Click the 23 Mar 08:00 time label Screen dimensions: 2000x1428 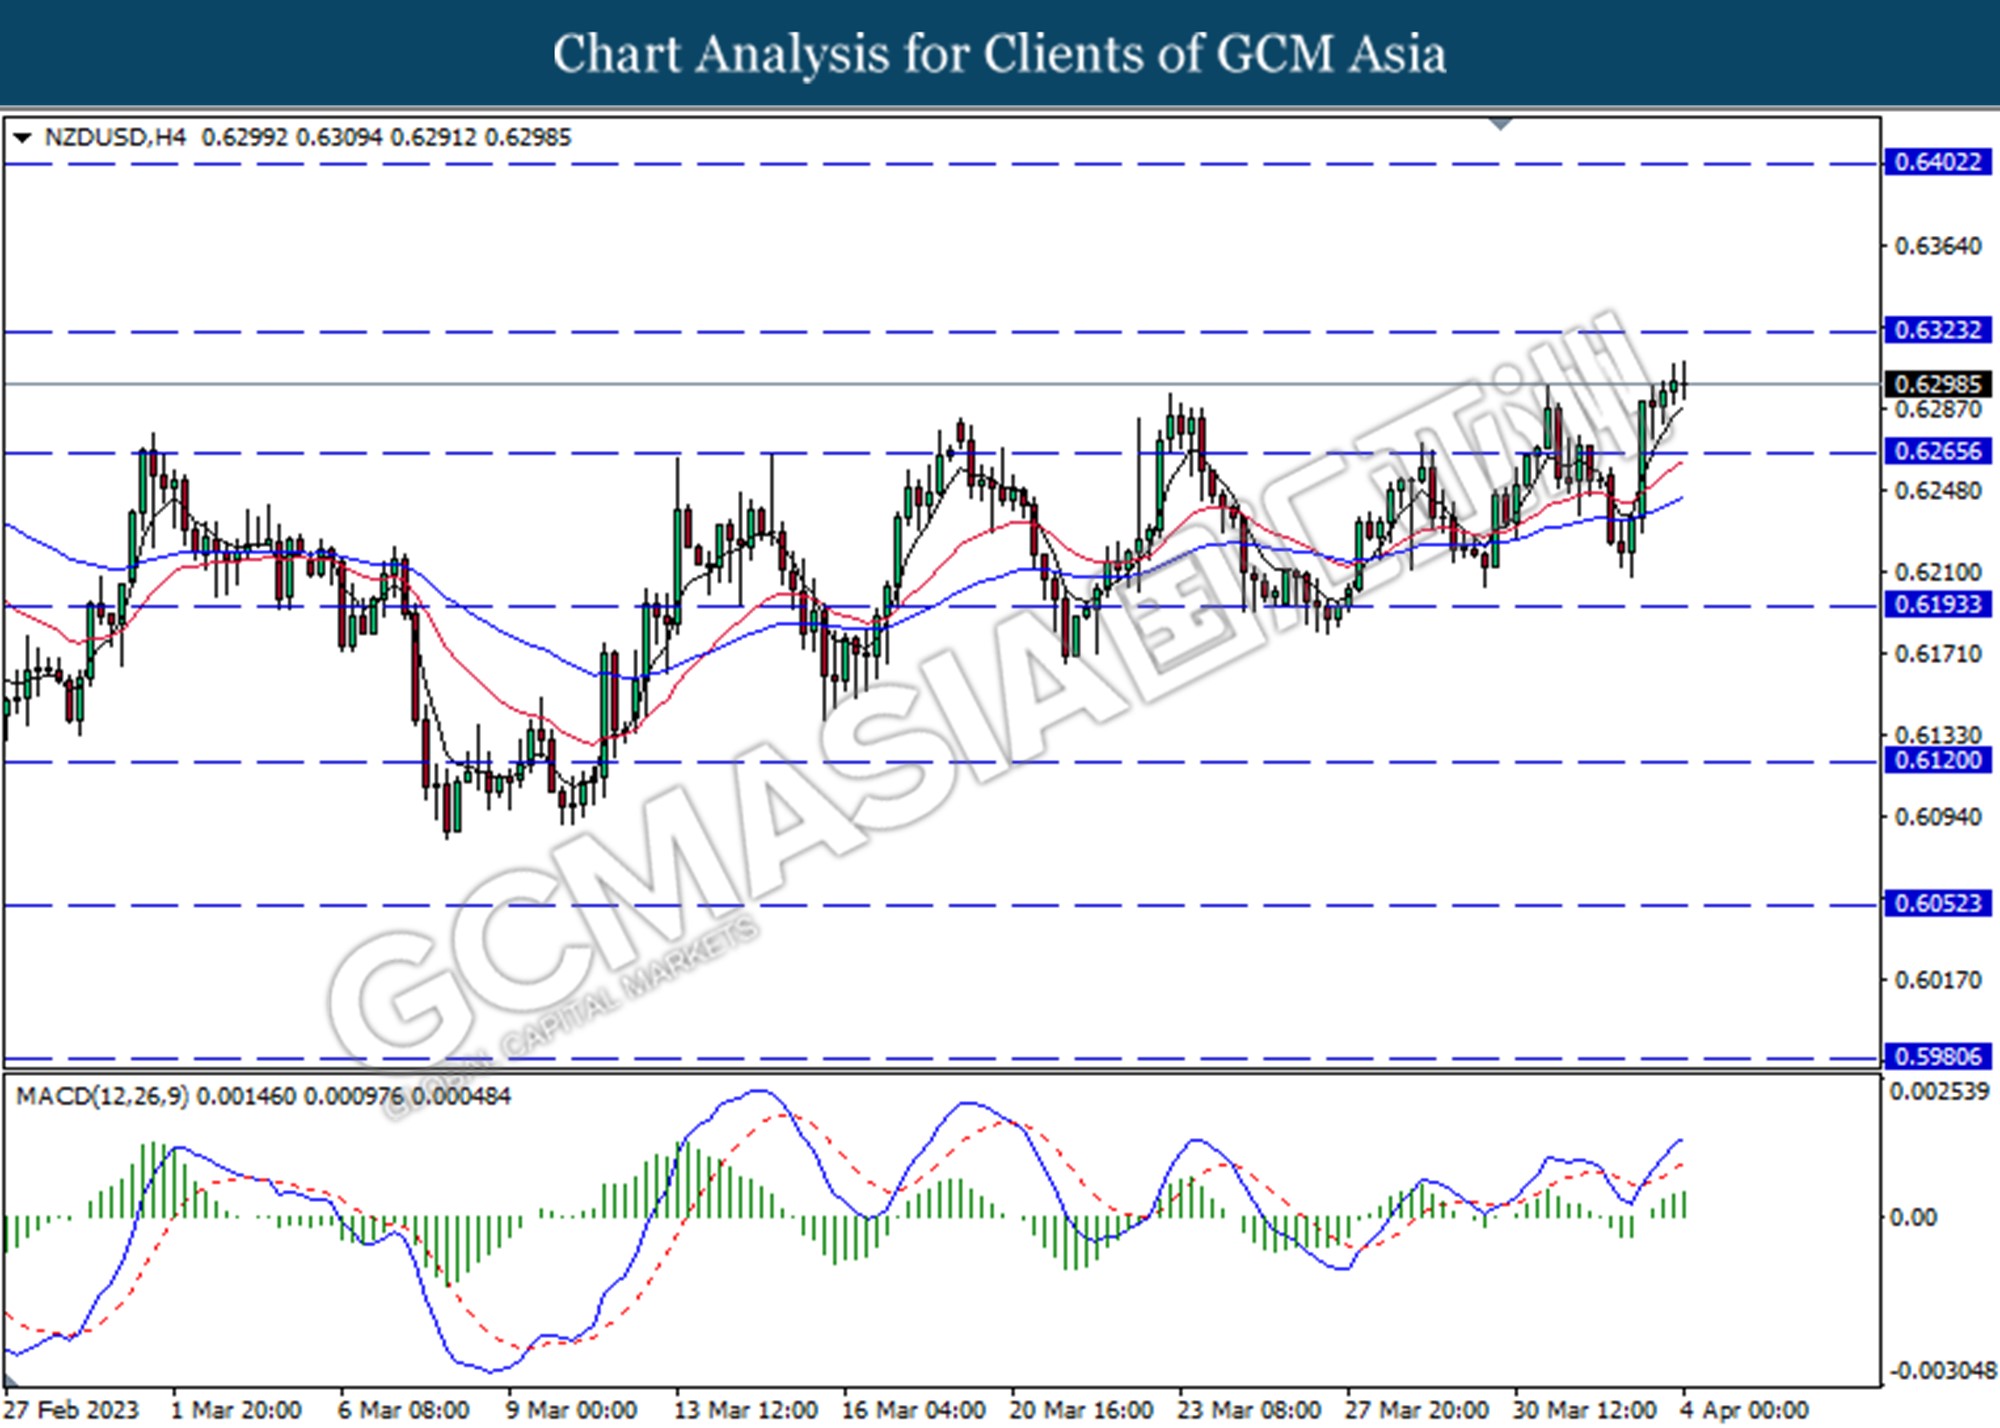1249,1410
